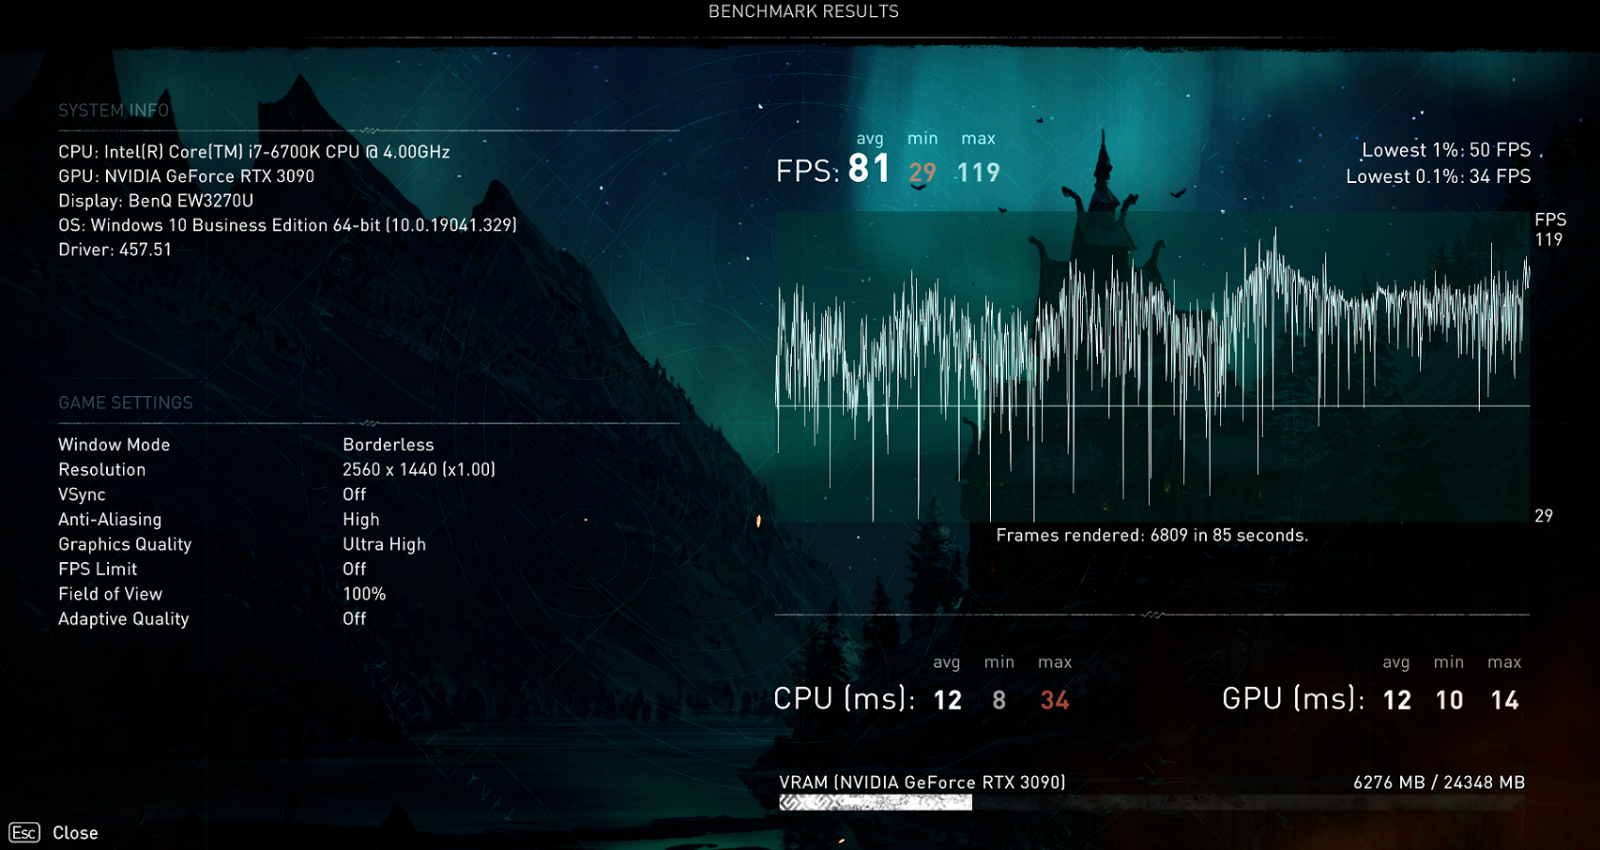Screen dimensions: 1600x850
Task: Click the FPS Limit Off value
Action: 355,569
